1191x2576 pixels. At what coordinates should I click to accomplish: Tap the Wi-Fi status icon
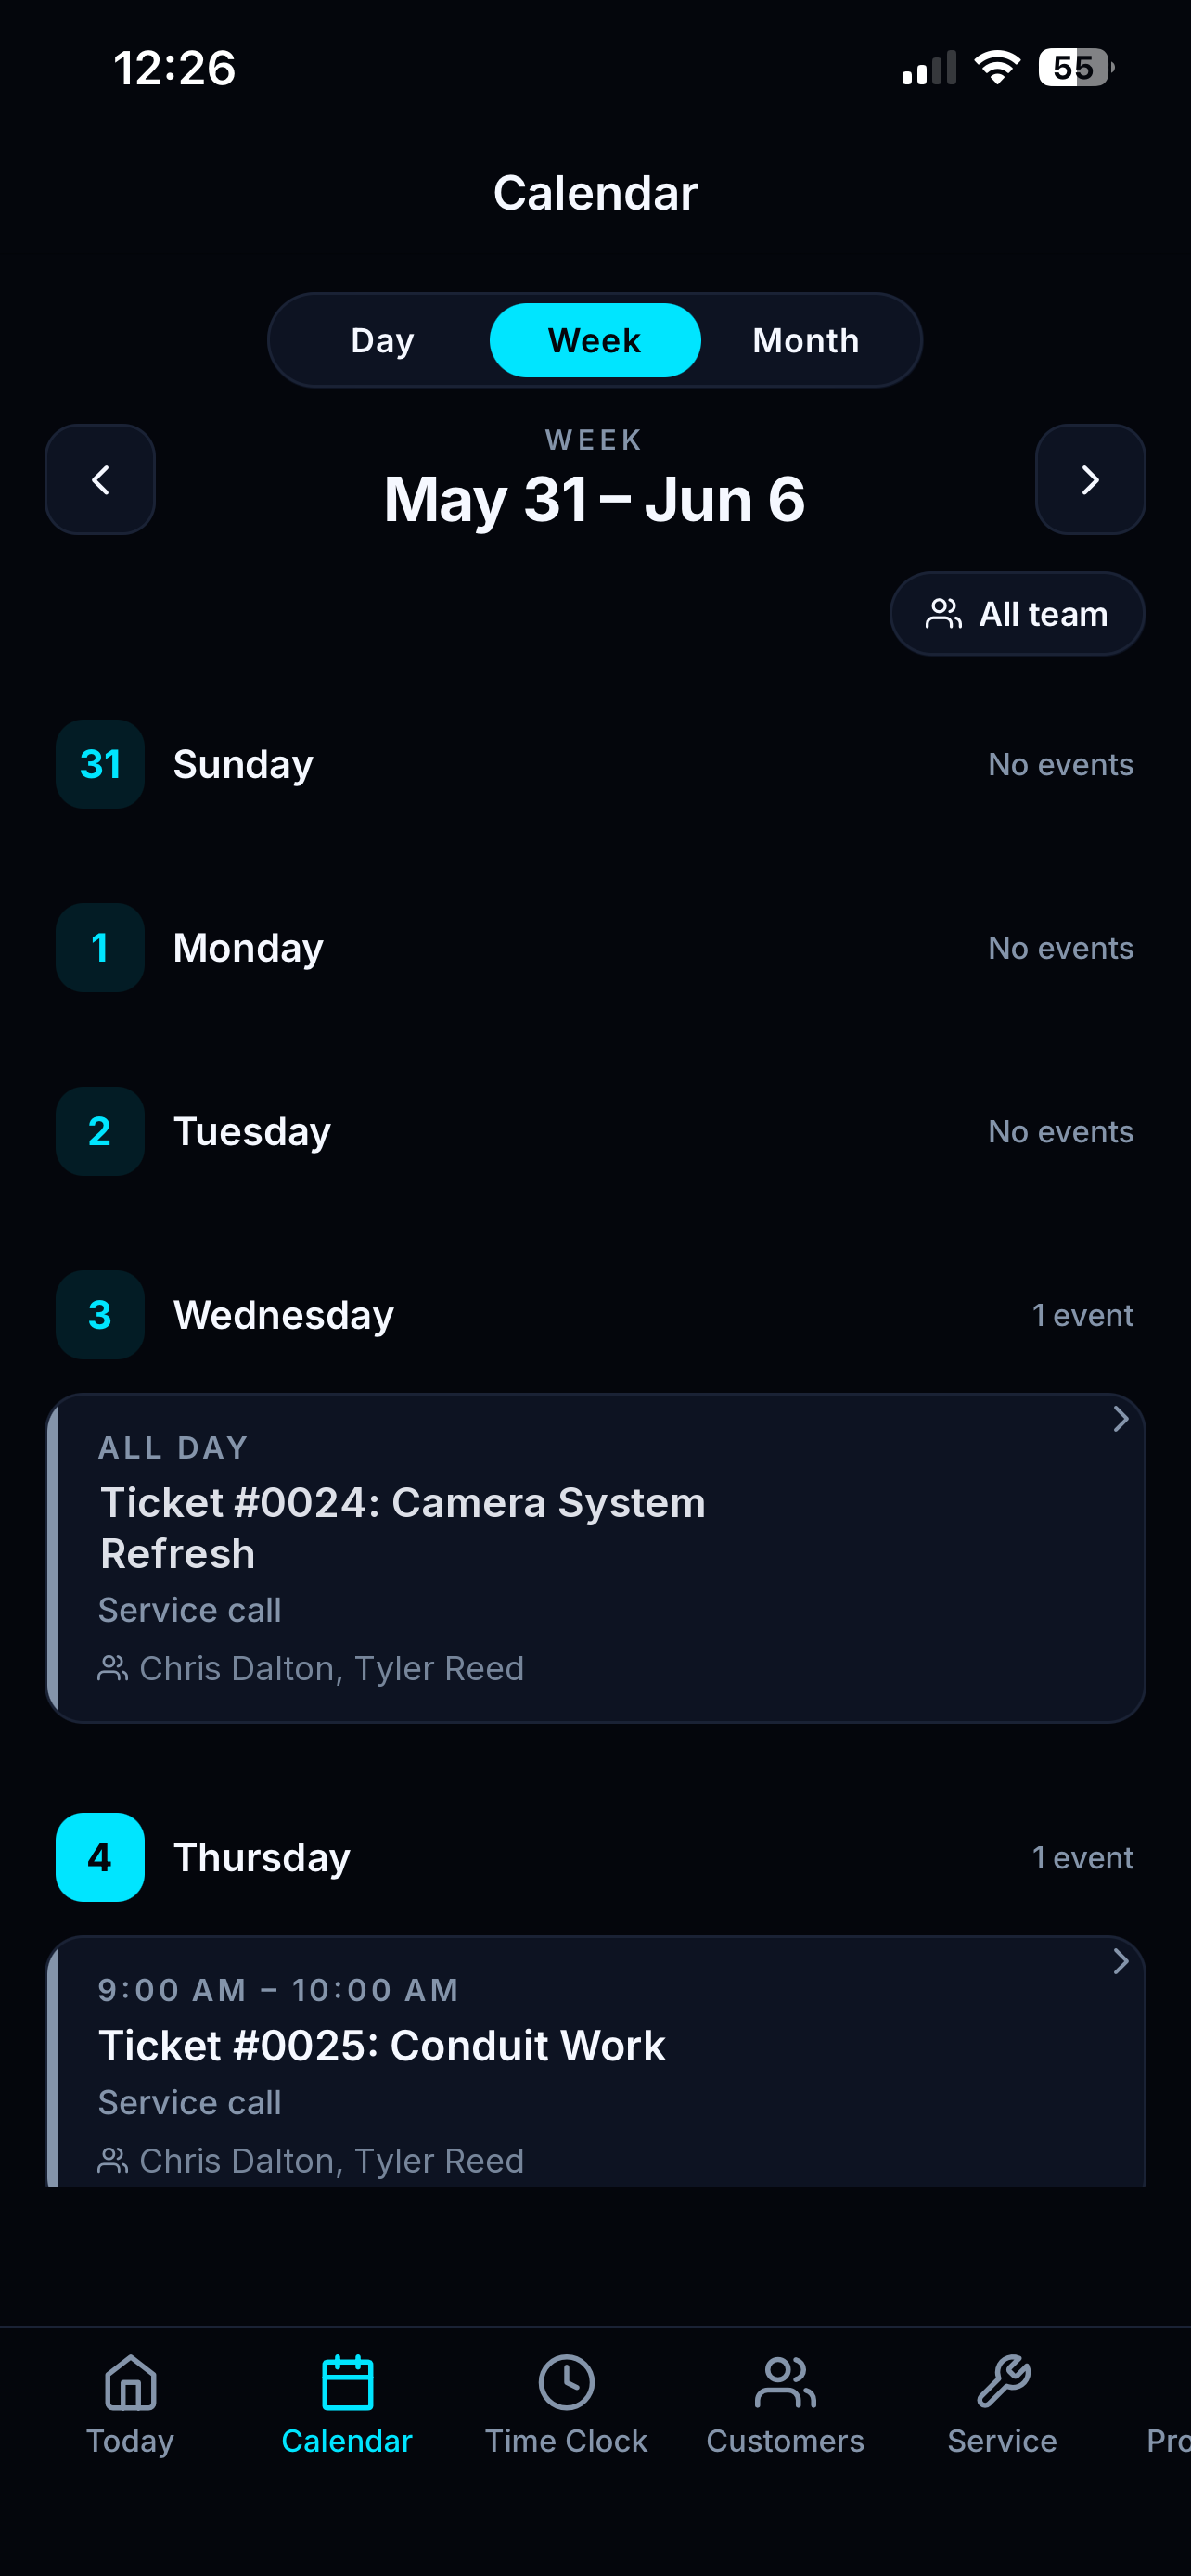pos(996,68)
